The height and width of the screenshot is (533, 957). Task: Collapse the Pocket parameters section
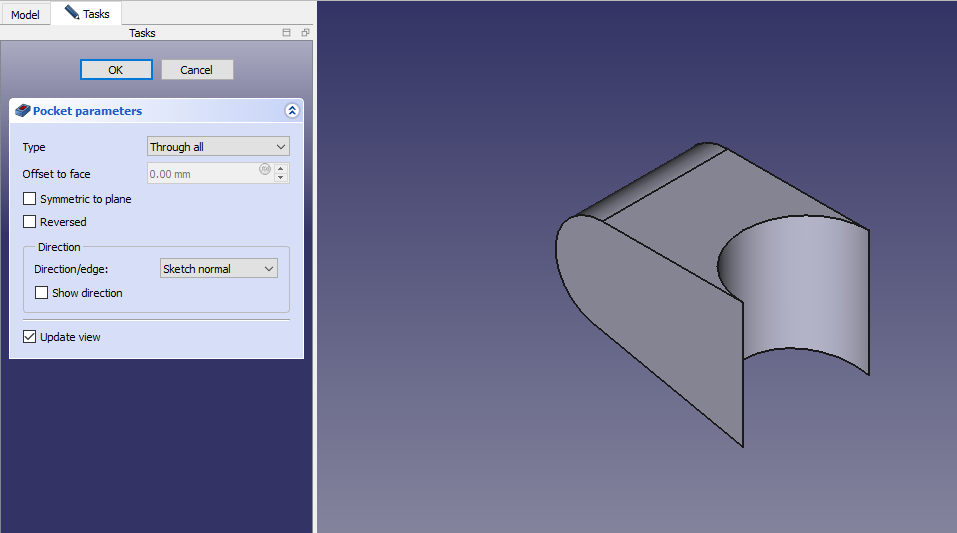292,111
